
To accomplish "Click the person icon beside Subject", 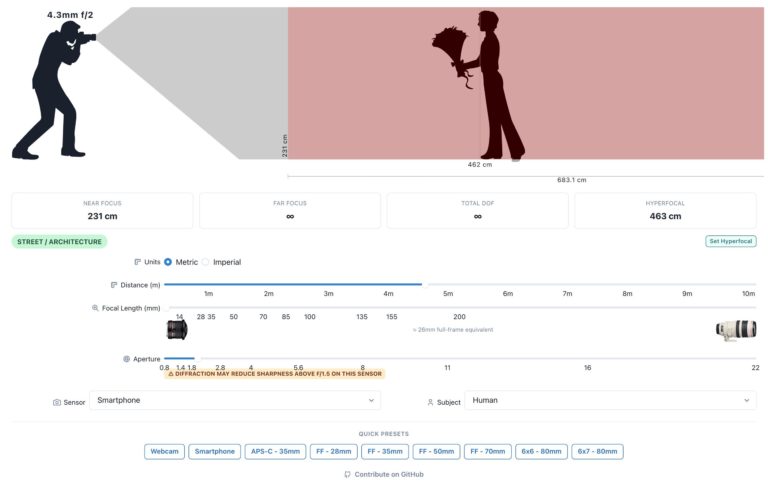I will [x=430, y=402].
